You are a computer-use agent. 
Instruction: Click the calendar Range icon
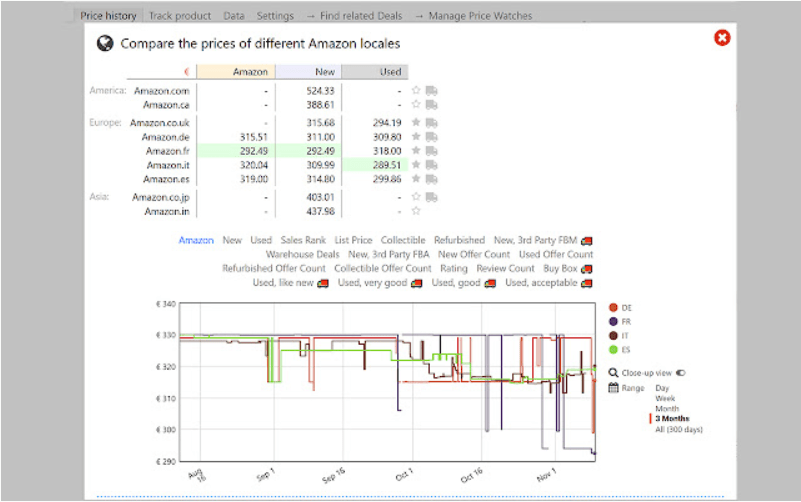(x=614, y=388)
